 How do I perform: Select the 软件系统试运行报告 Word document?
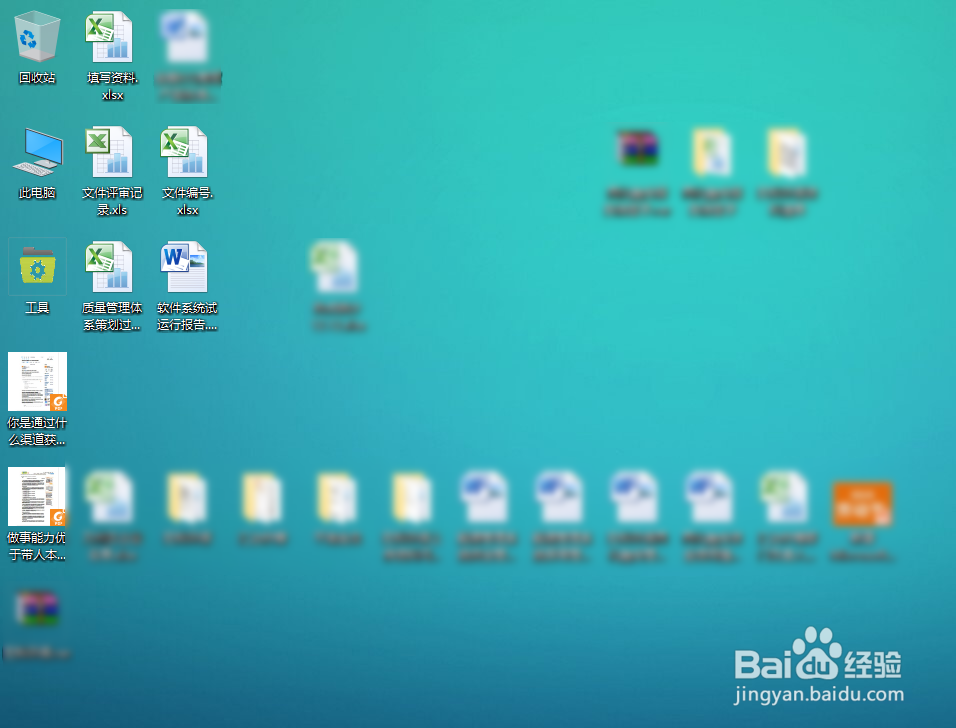tap(185, 267)
